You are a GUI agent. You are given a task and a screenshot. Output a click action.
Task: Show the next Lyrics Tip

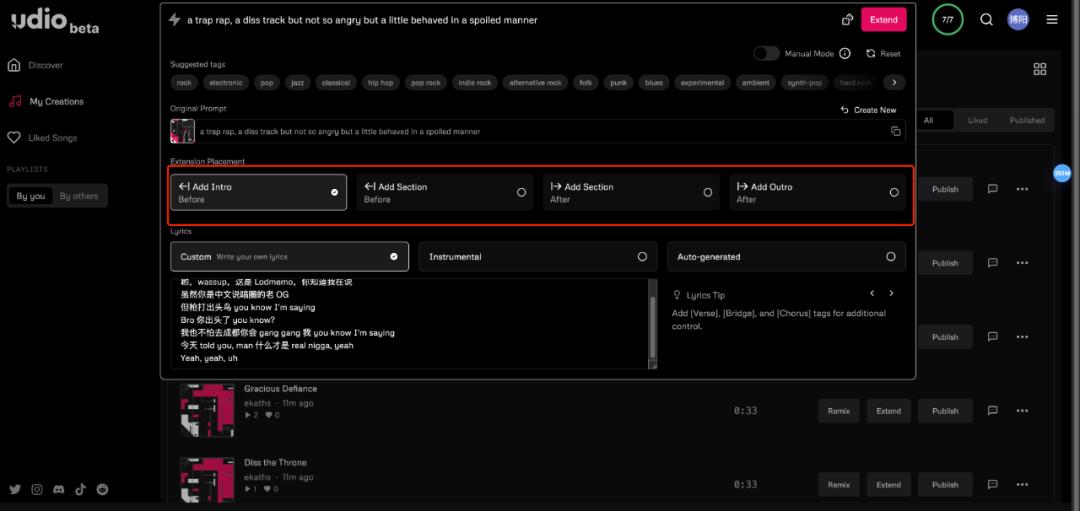(x=891, y=293)
